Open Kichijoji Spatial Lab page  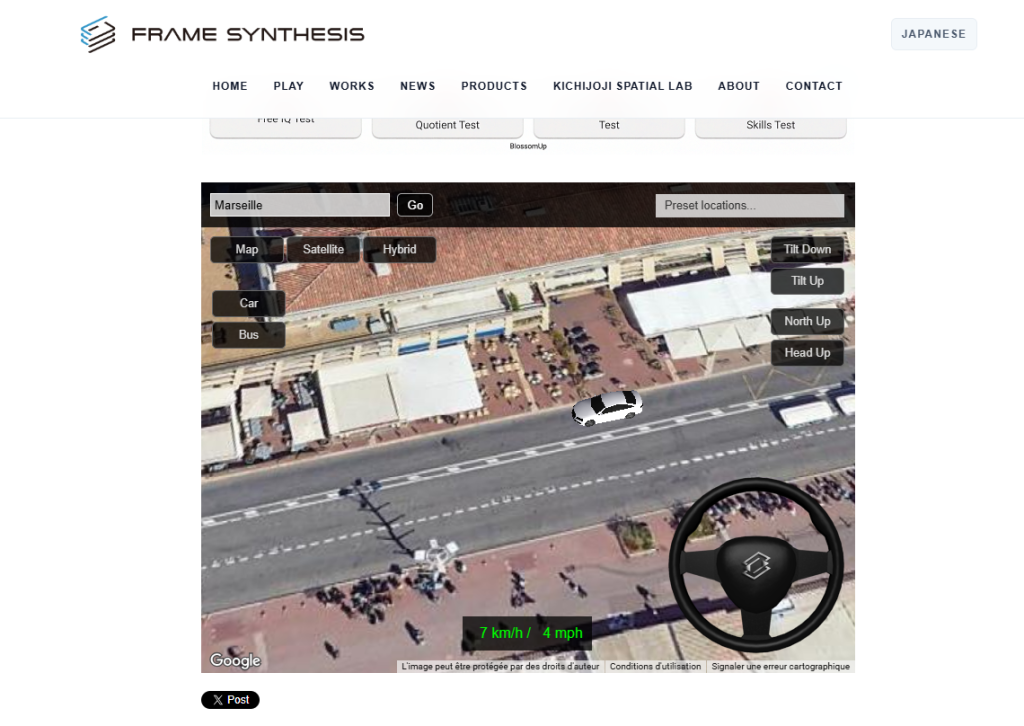[622, 86]
